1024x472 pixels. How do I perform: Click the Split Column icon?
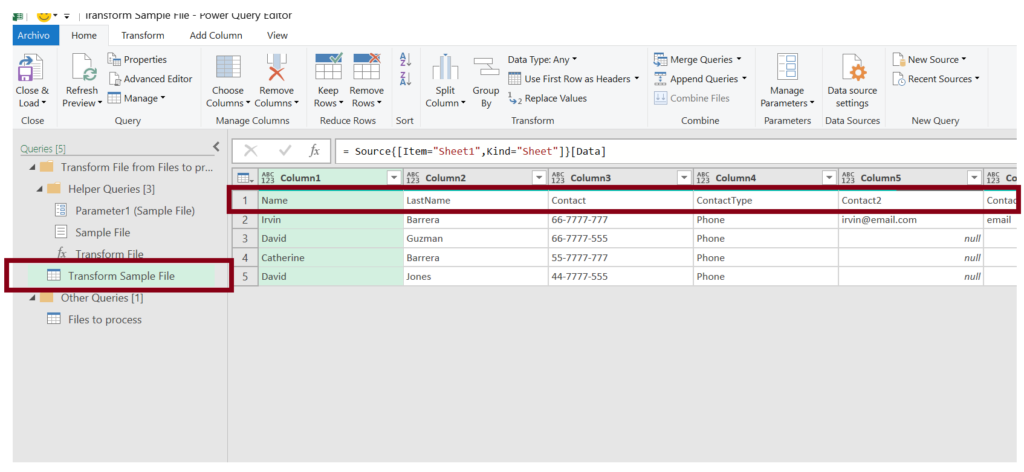pyautogui.click(x=445, y=68)
